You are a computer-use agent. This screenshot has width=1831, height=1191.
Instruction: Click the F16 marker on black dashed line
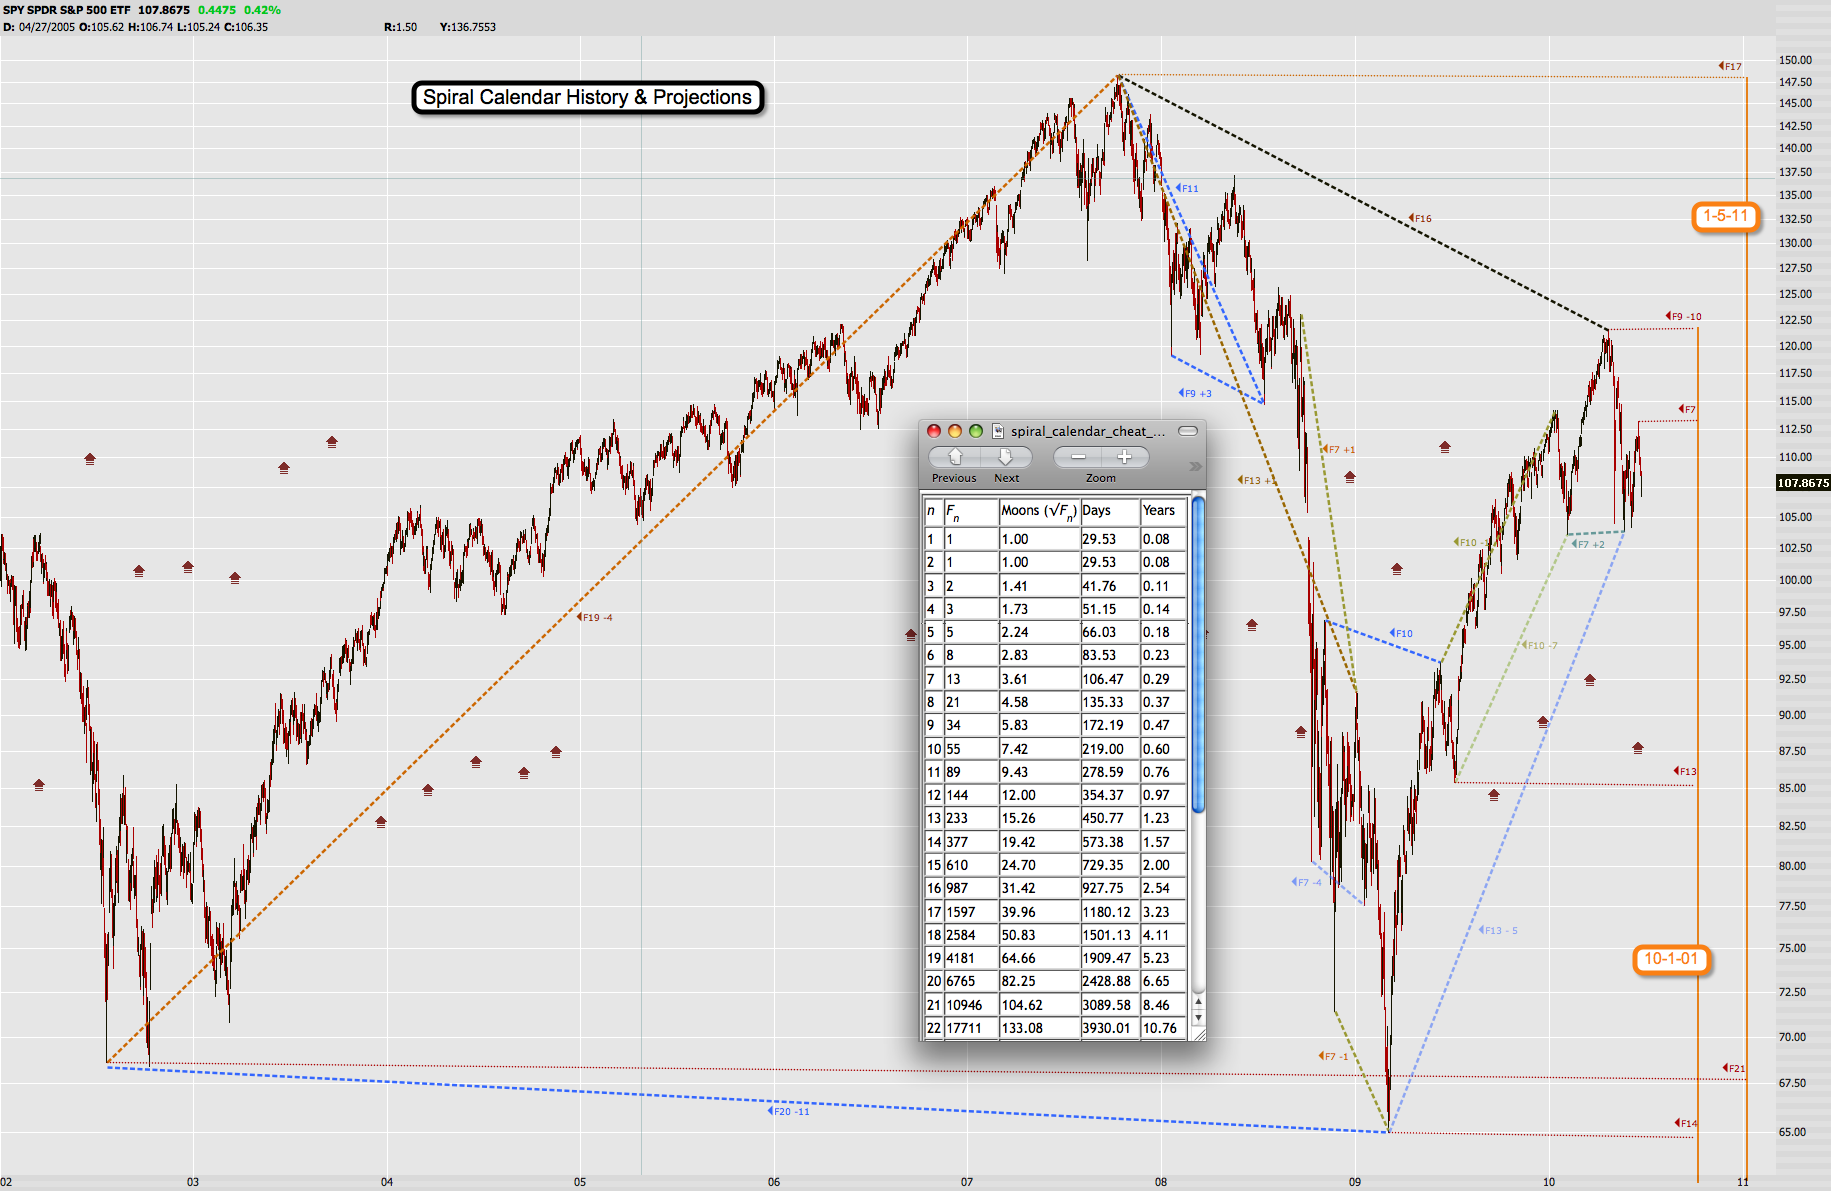(1421, 218)
